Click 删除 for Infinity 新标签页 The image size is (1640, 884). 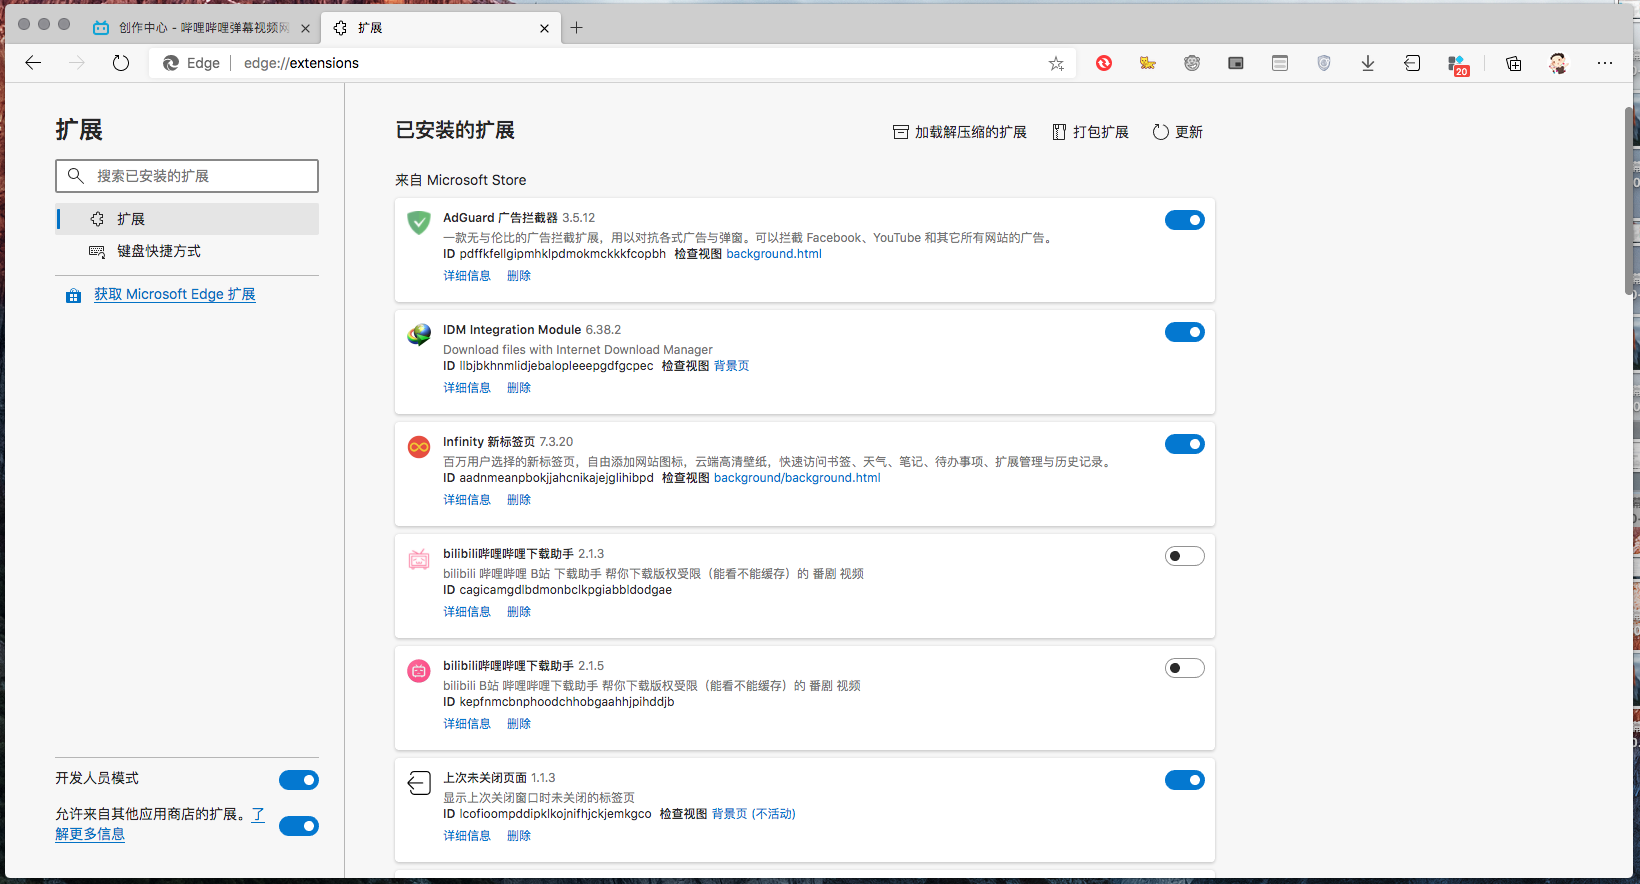pos(519,500)
